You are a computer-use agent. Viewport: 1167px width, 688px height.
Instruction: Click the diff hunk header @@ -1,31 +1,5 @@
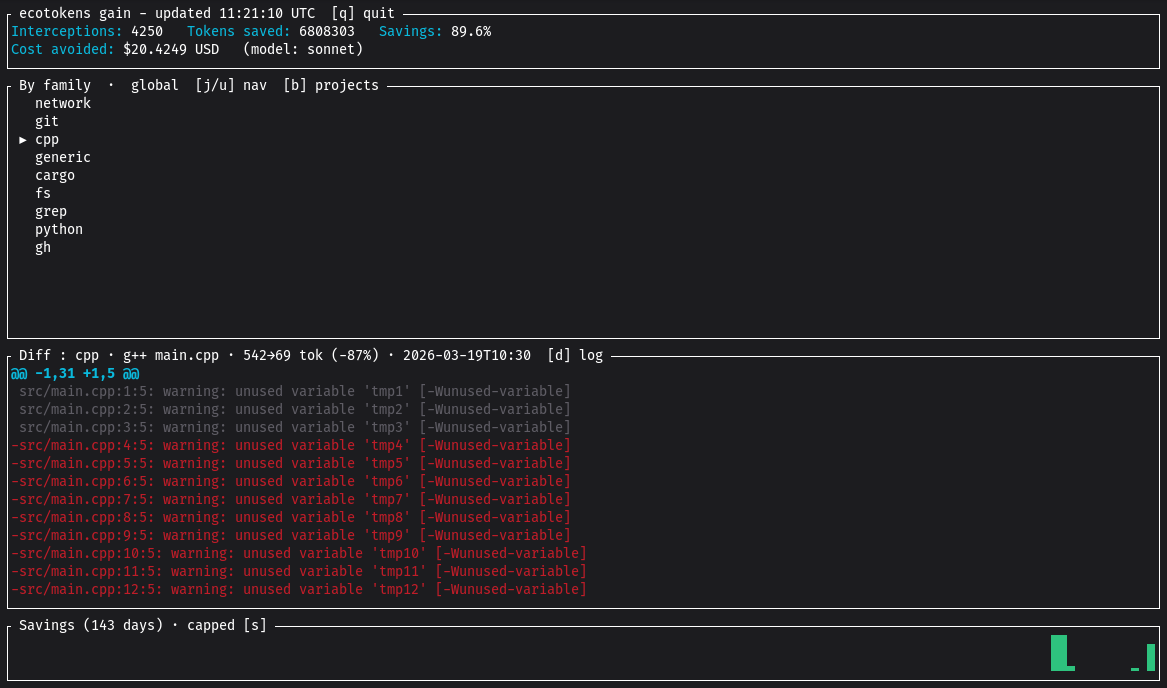coord(75,373)
